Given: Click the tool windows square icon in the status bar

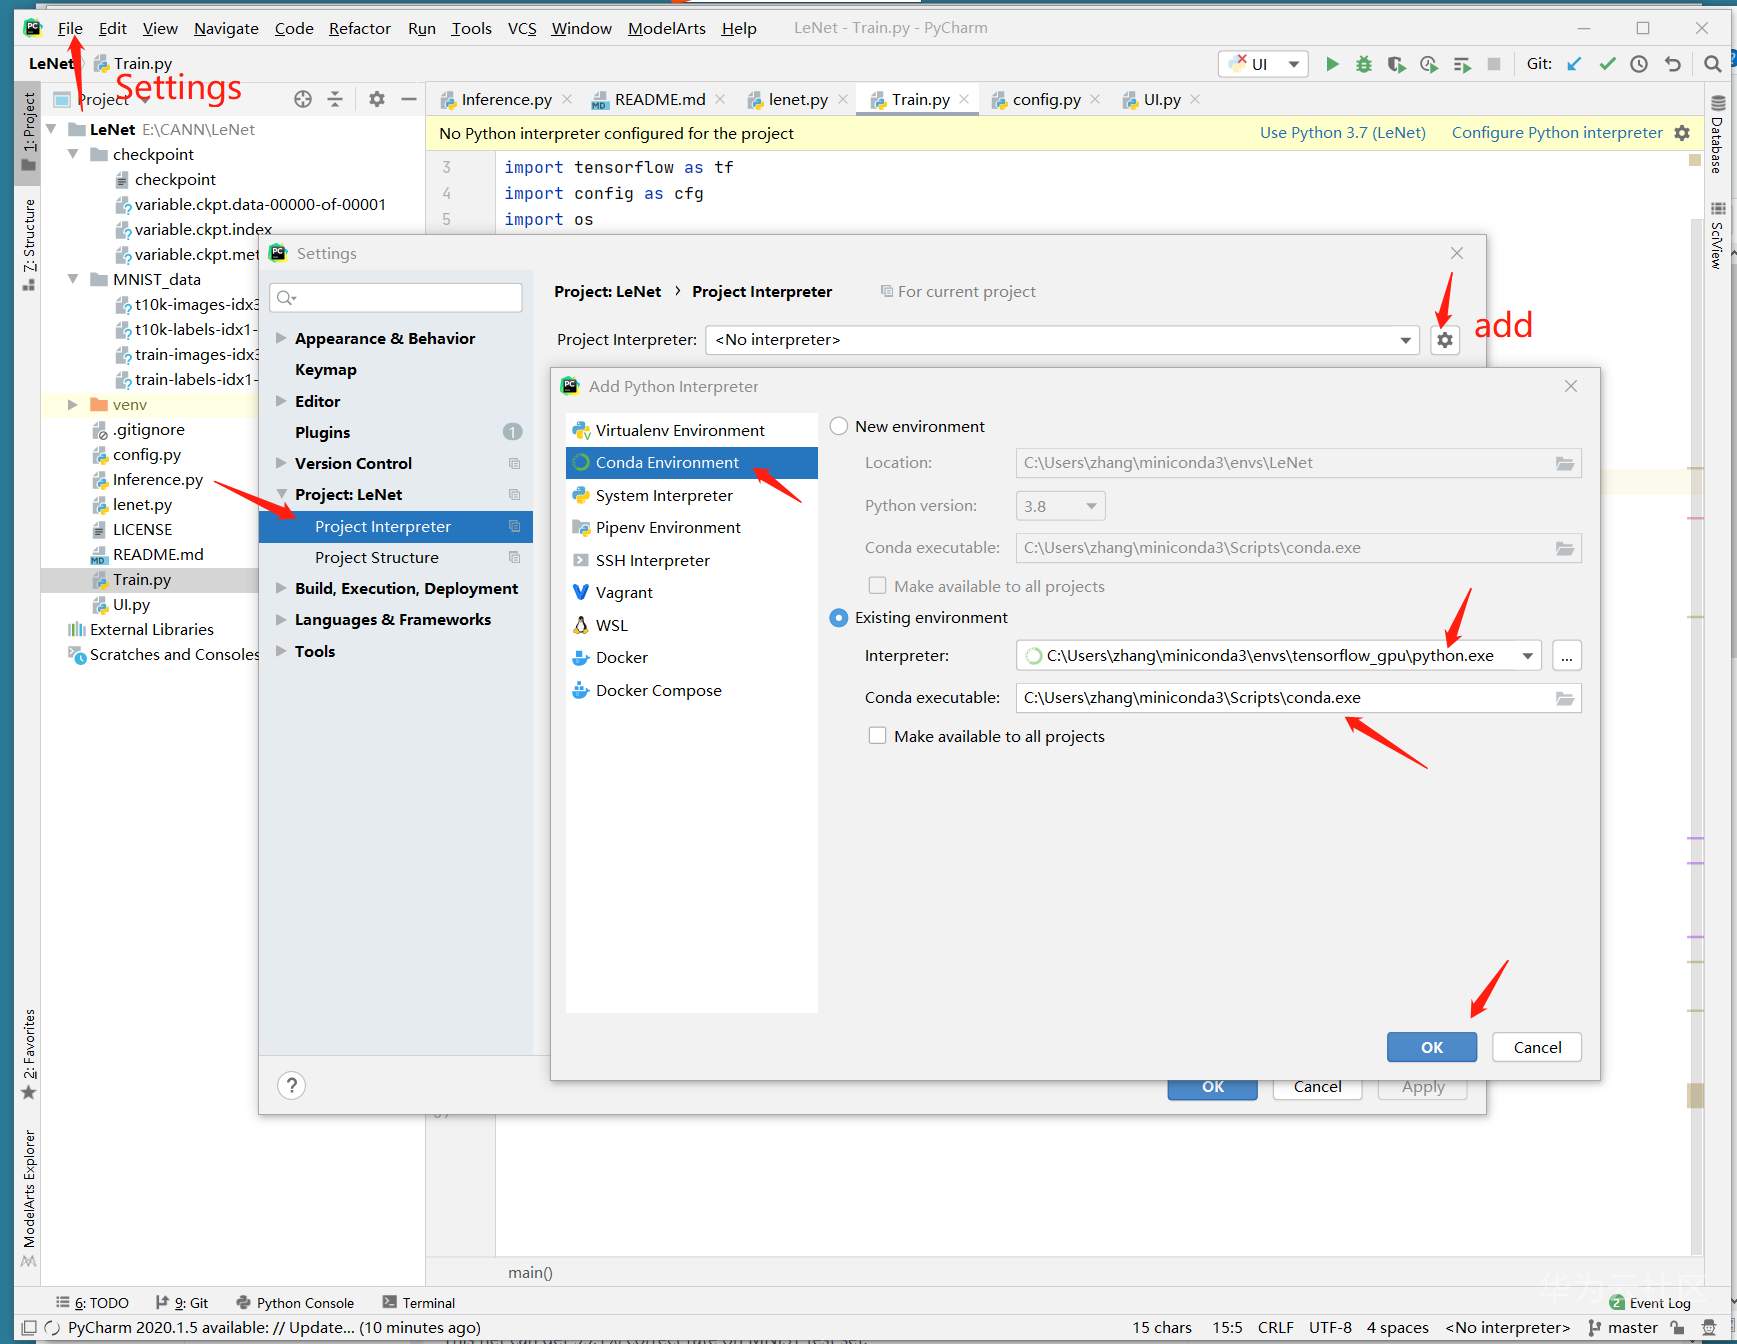Looking at the screenshot, I should (29, 1328).
